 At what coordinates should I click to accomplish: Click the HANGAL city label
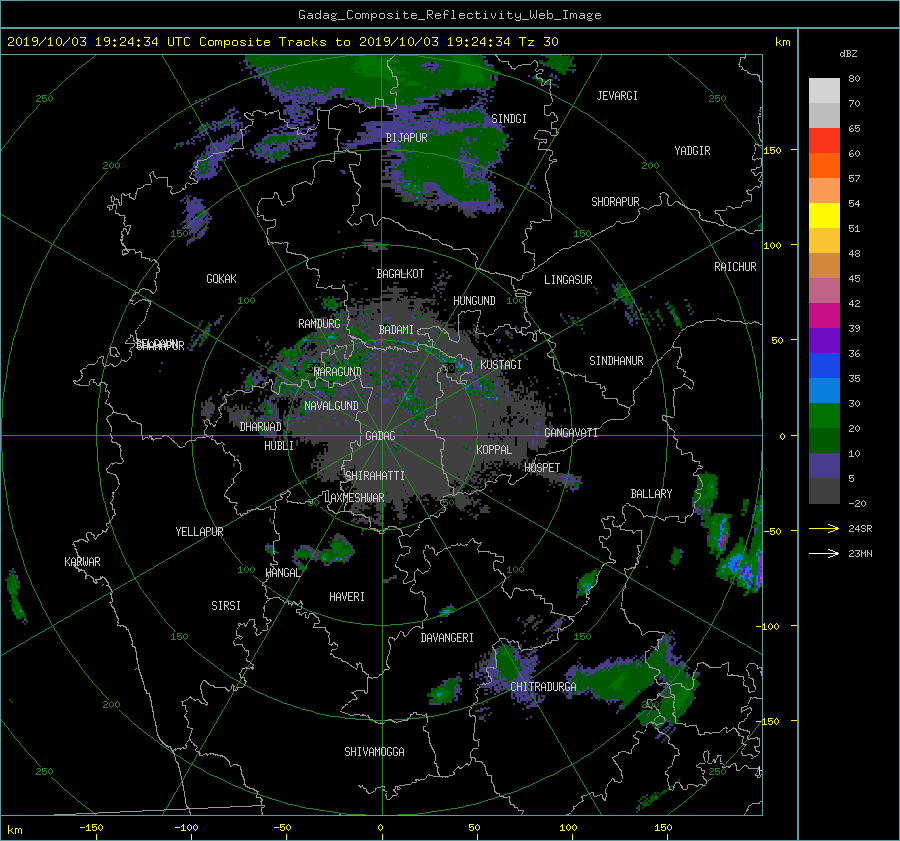pyautogui.click(x=282, y=573)
